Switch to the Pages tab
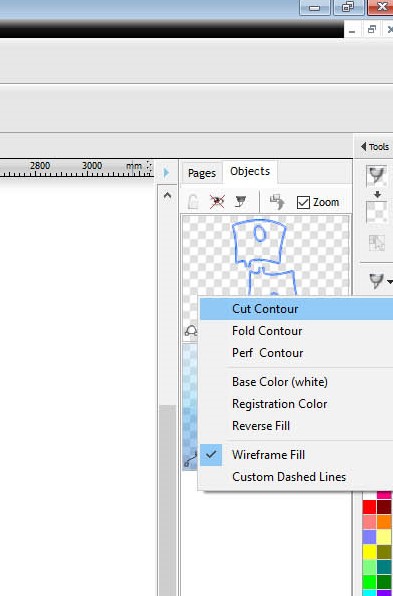 (202, 173)
